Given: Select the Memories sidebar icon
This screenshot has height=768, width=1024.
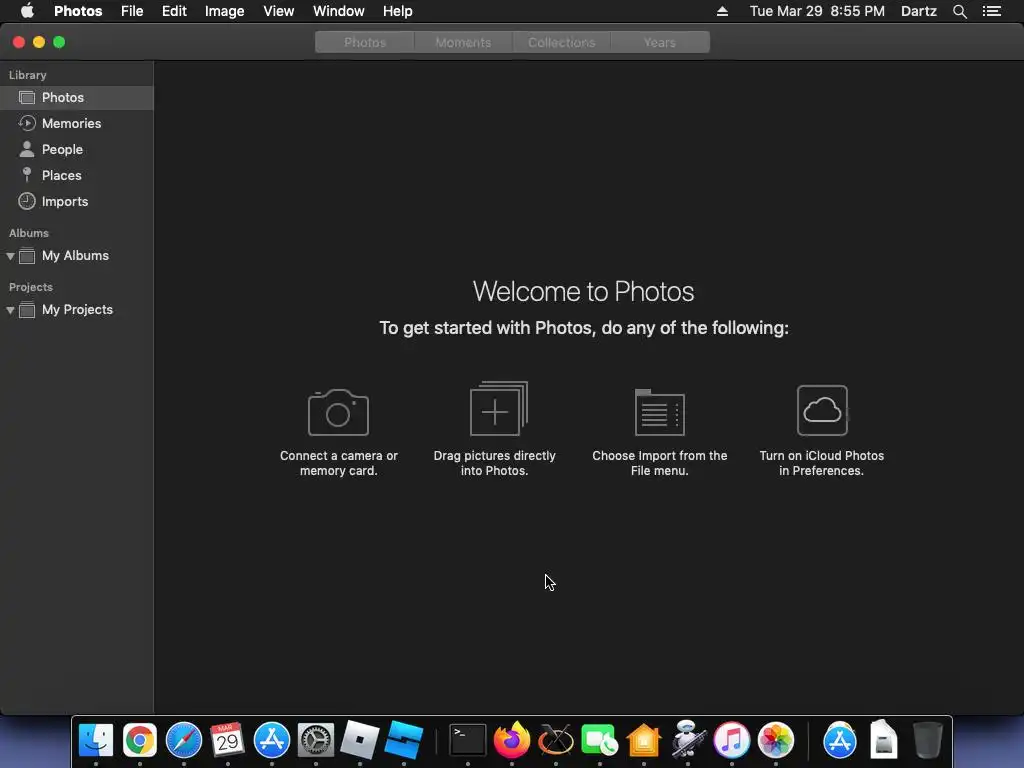Looking at the screenshot, I should (27, 123).
